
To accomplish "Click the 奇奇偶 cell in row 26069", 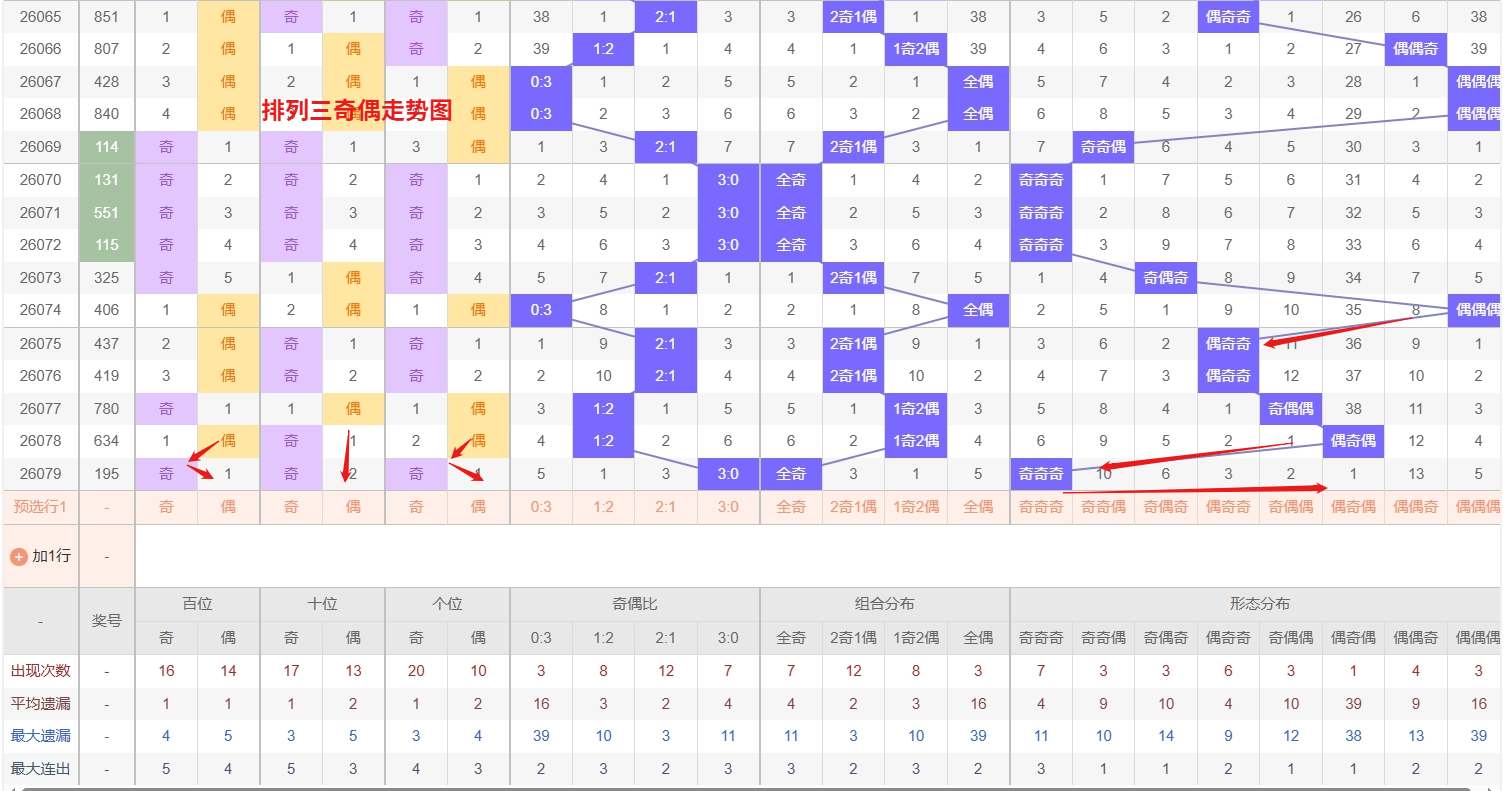I will point(1103,147).
